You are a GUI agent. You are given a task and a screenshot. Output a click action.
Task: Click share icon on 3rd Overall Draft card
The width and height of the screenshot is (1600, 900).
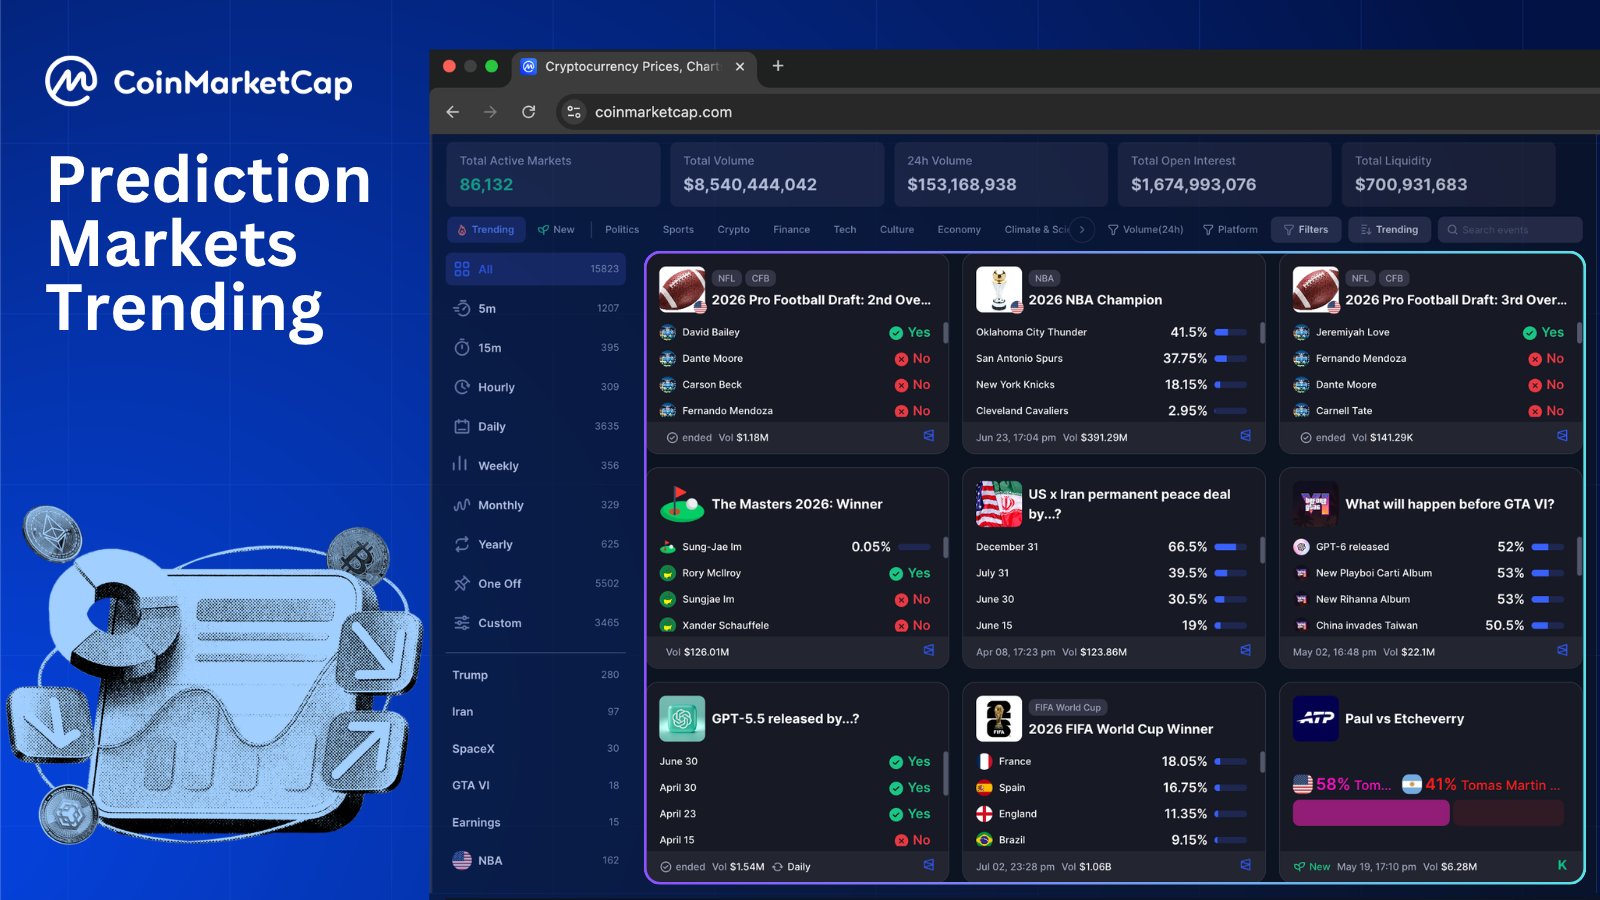[1562, 436]
